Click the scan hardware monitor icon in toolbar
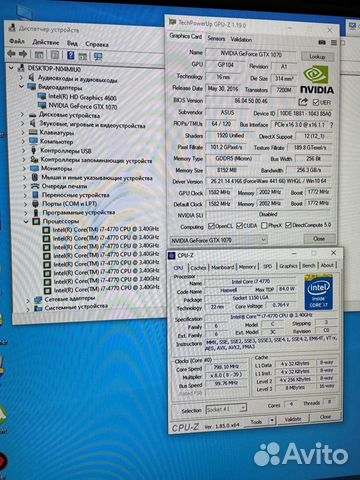 click(98, 56)
